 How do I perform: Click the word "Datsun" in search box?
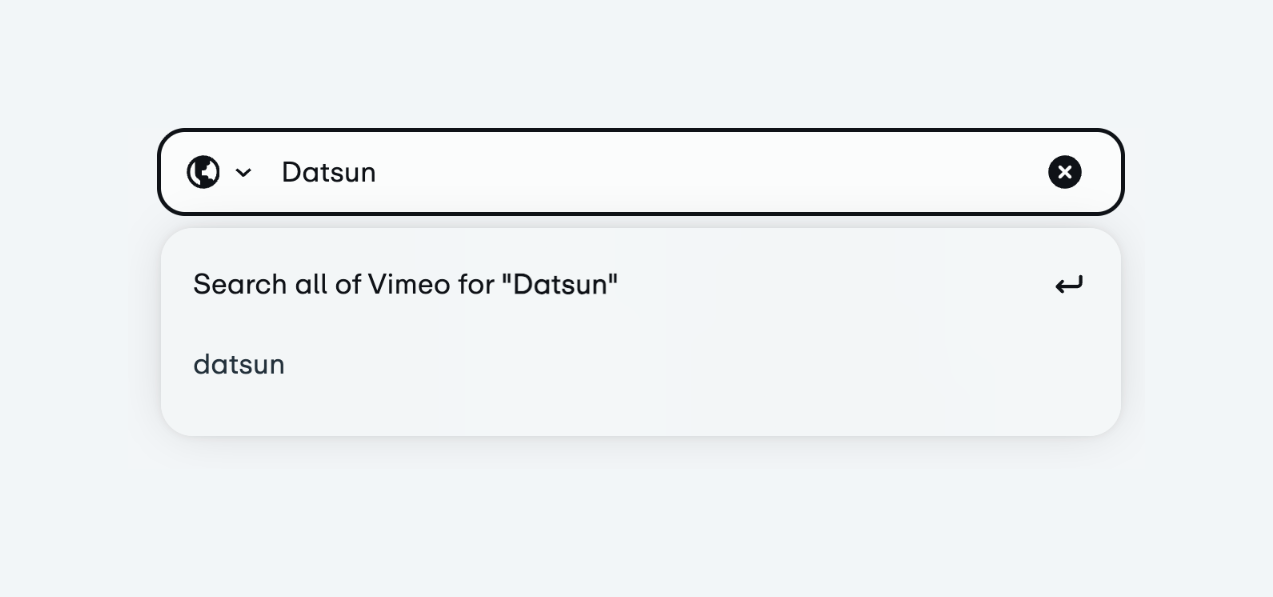[x=328, y=172]
